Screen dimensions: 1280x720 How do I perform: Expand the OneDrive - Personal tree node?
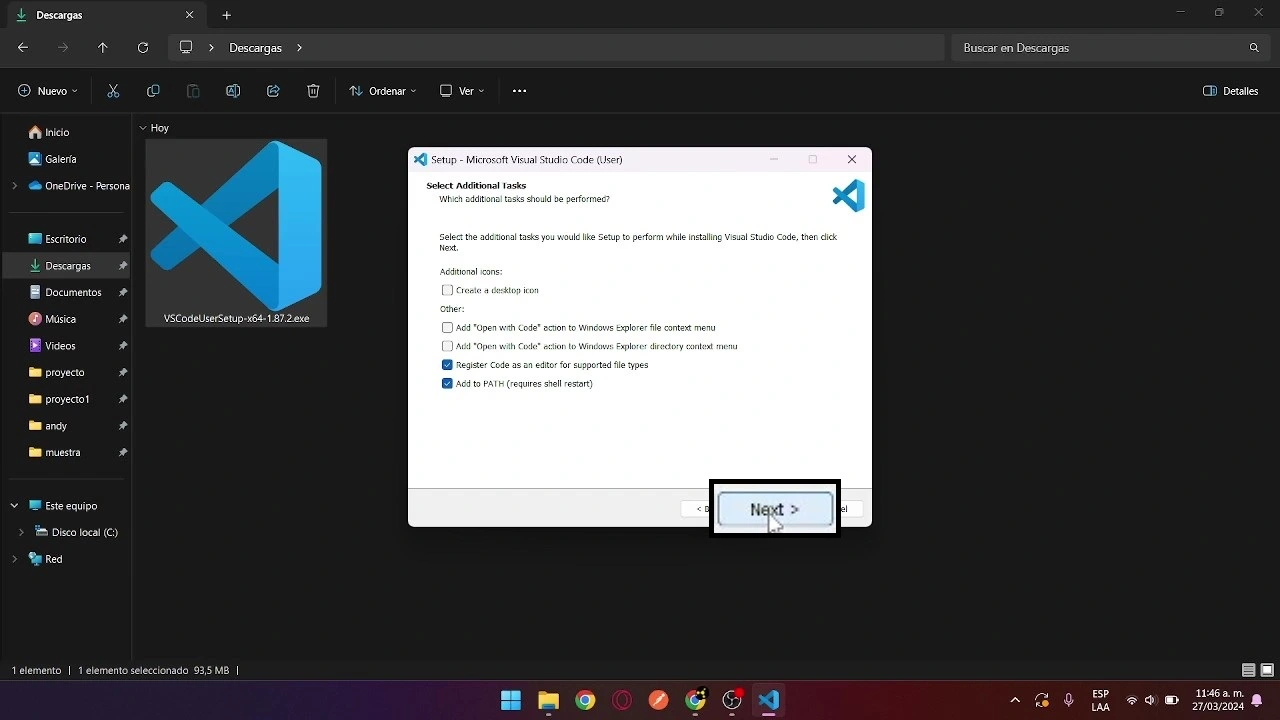pyautogui.click(x=14, y=185)
